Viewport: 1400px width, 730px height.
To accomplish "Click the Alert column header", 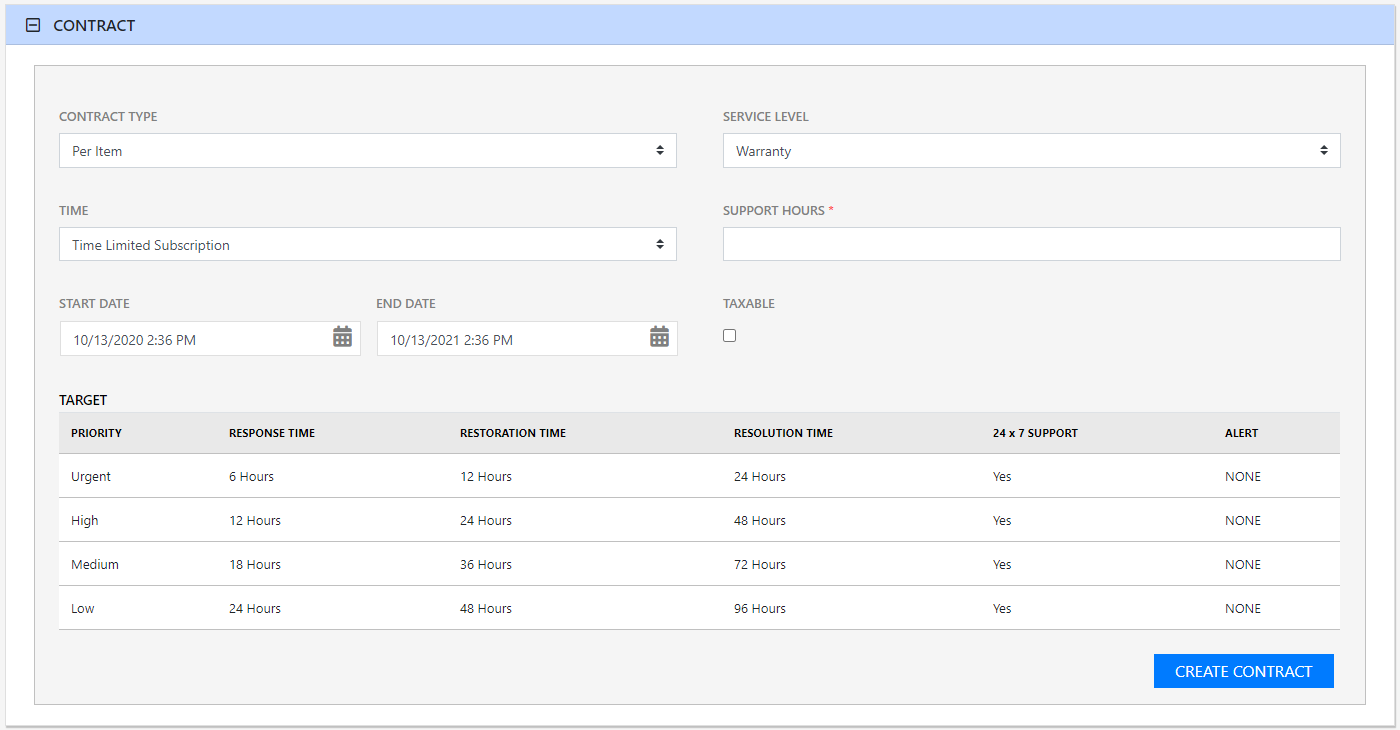I will (1241, 433).
